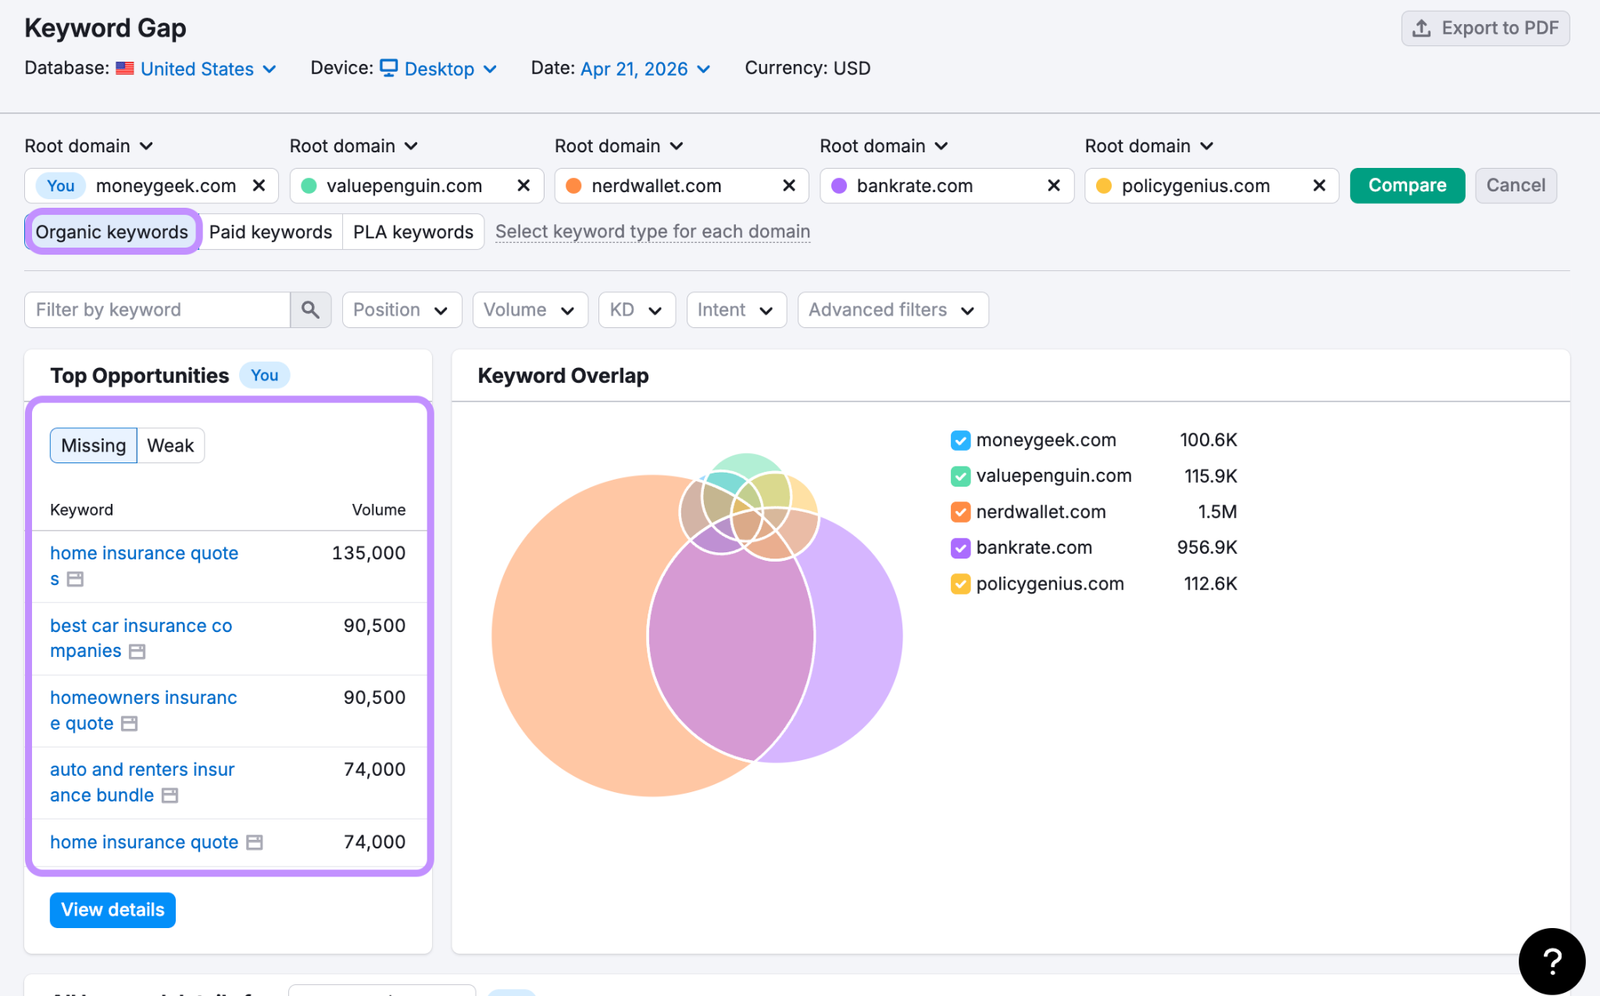Open auto and renters insurance bundle link
This screenshot has height=996, width=1600.
coord(142,782)
